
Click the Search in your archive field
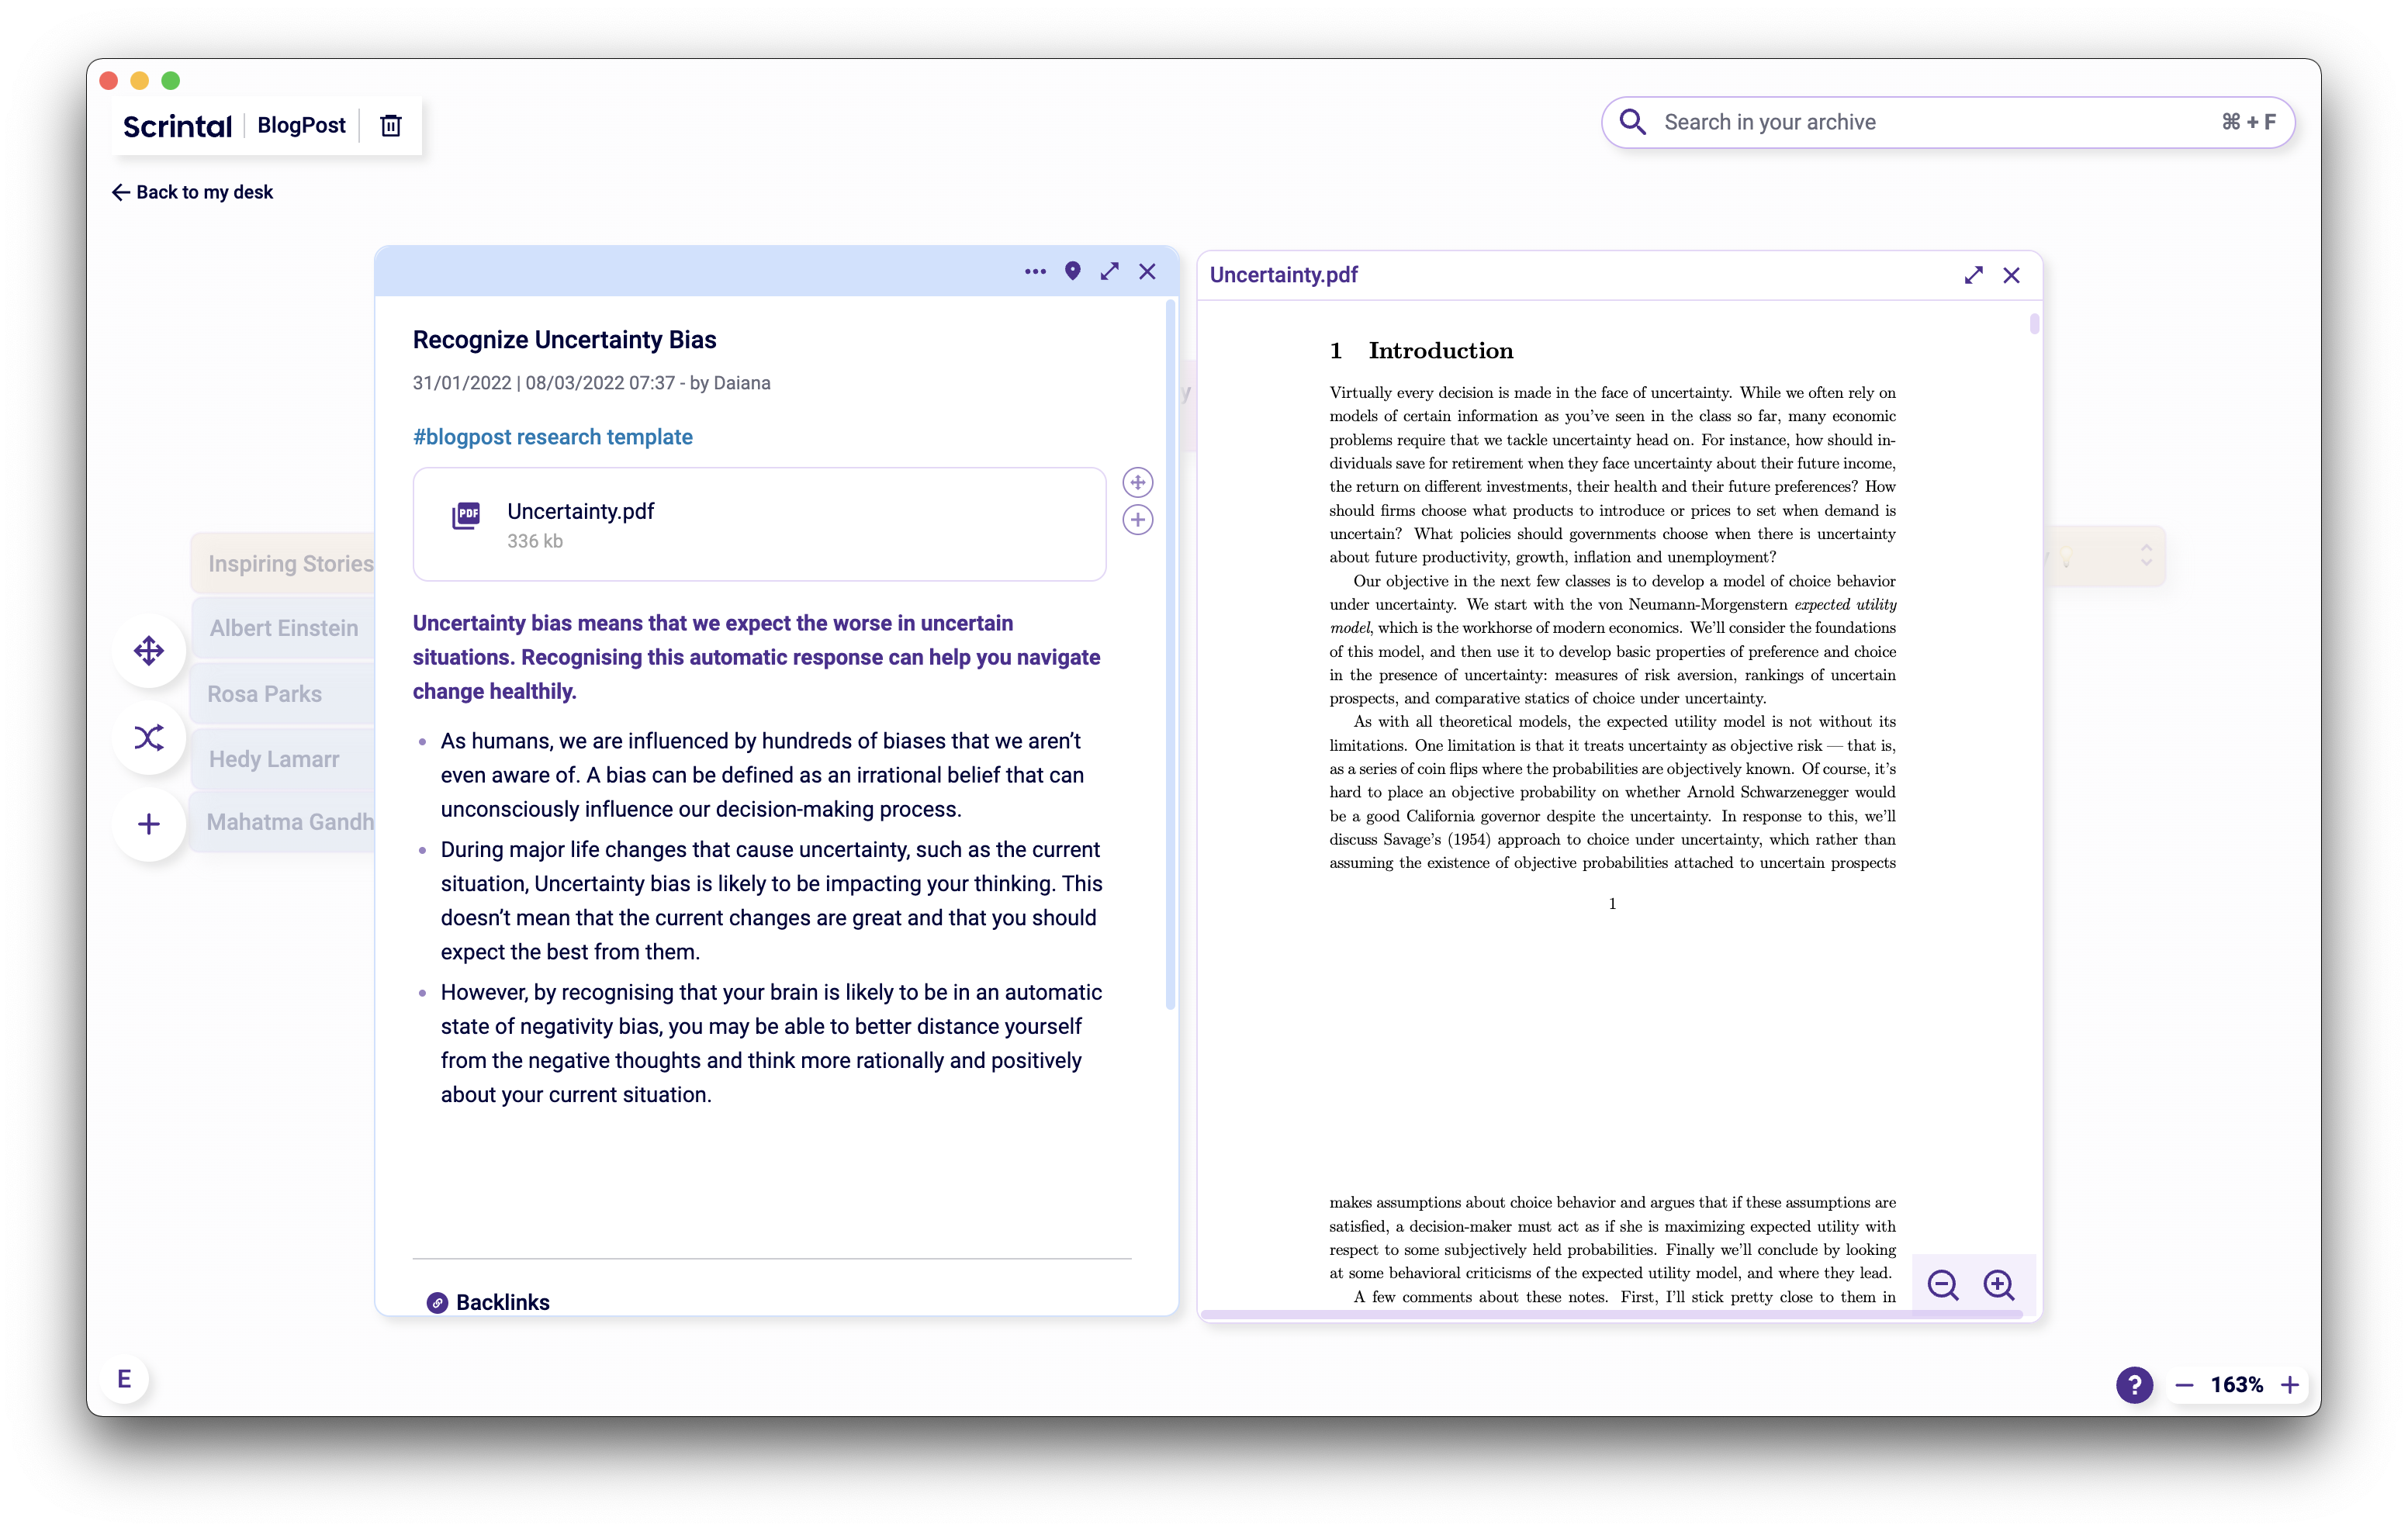click(1930, 122)
